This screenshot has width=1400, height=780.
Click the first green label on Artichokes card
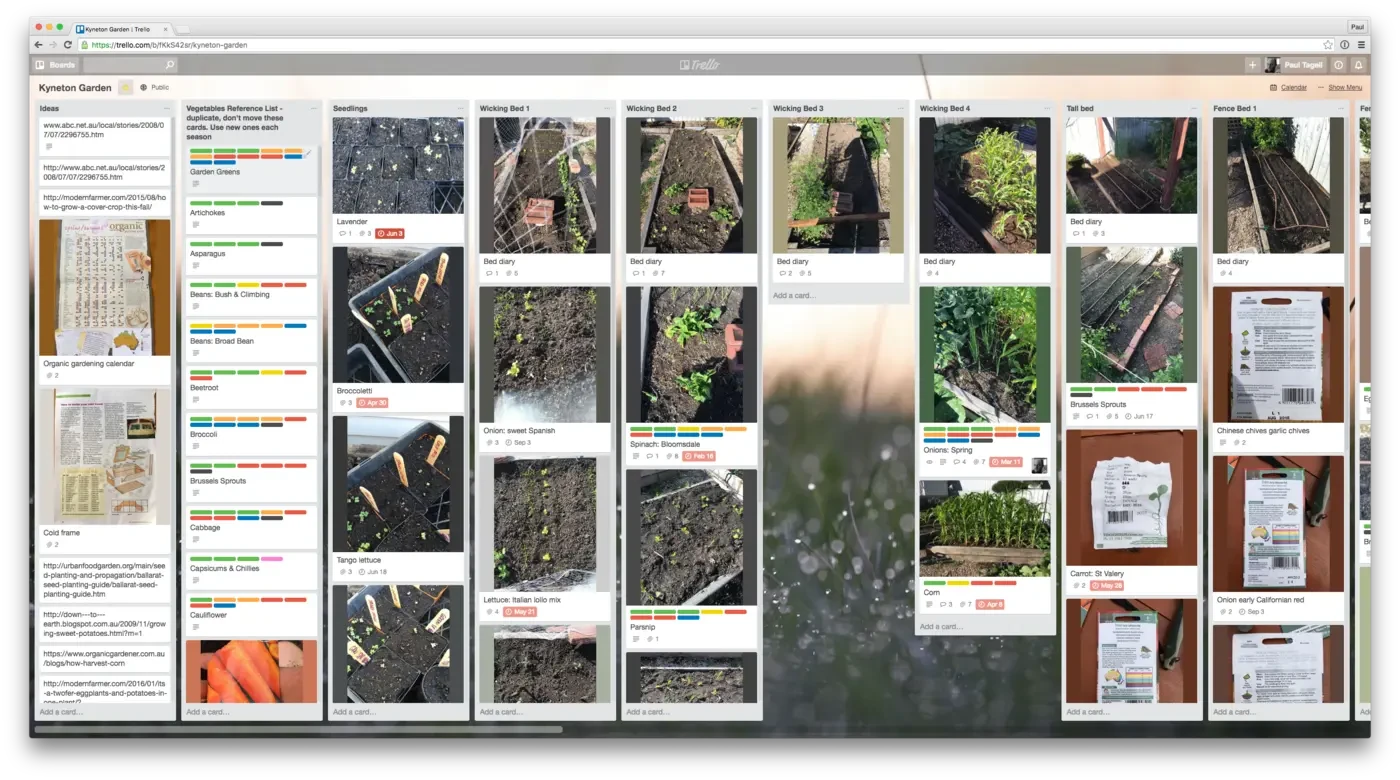[x=201, y=203]
